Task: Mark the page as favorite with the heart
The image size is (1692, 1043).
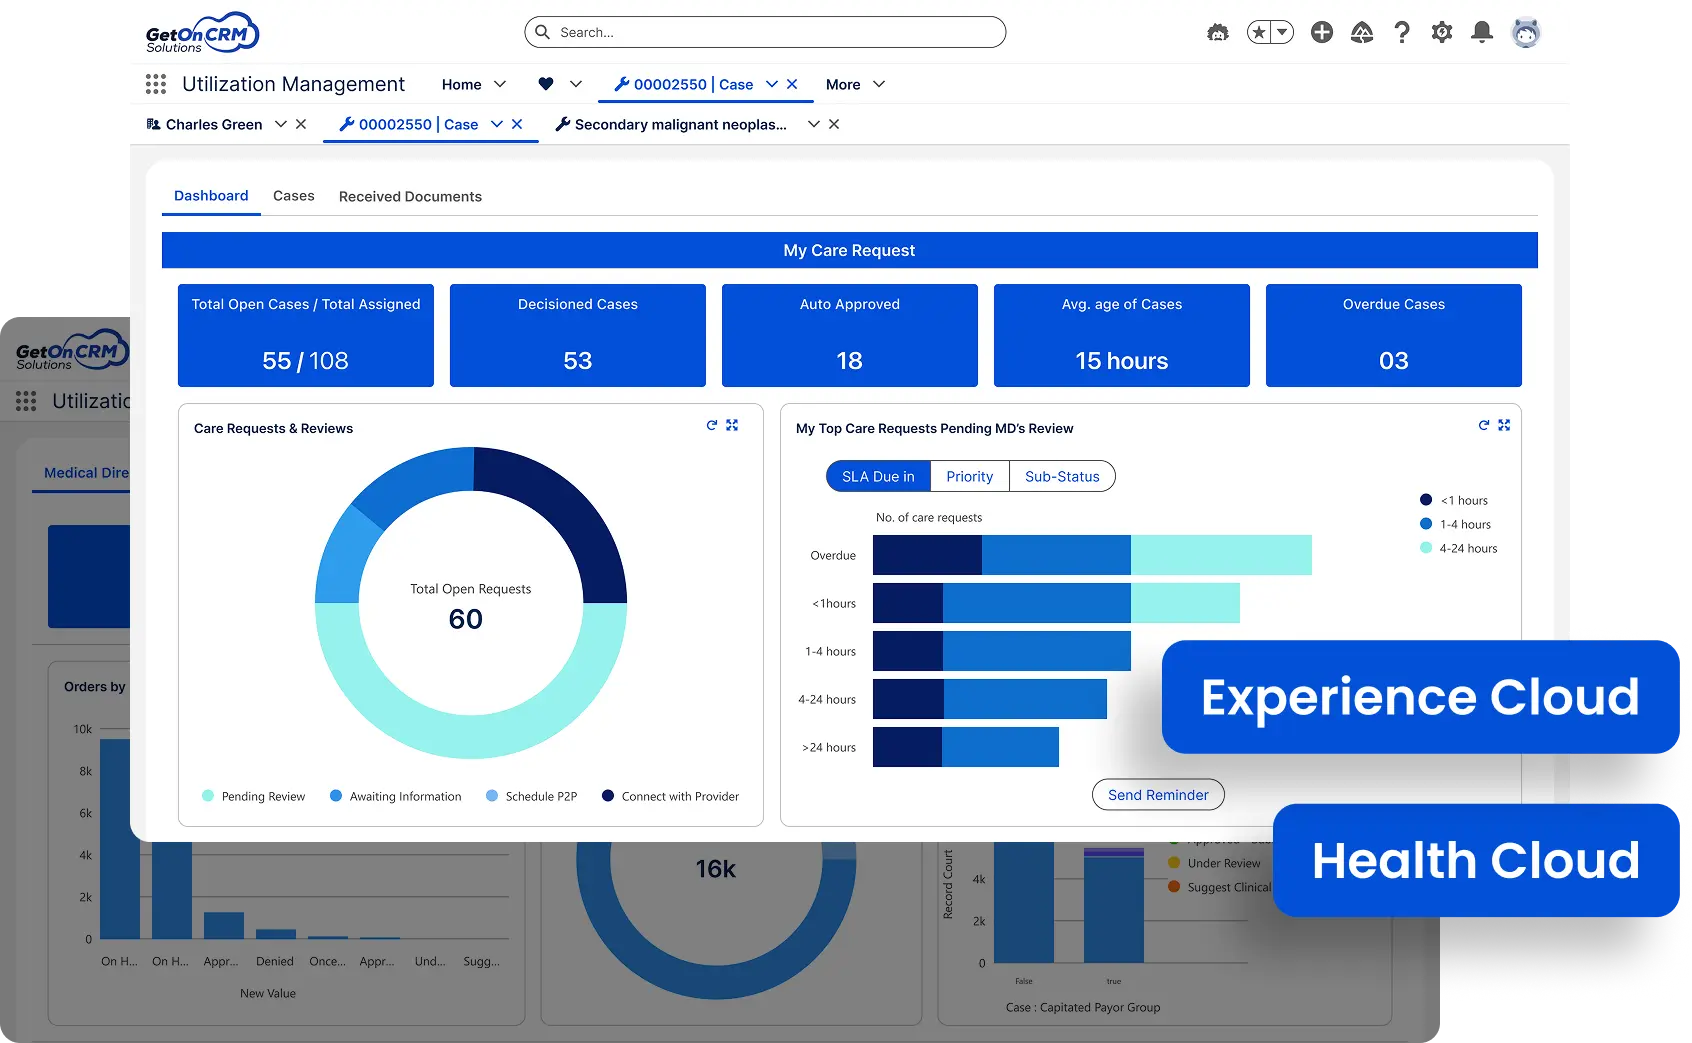Action: click(543, 84)
